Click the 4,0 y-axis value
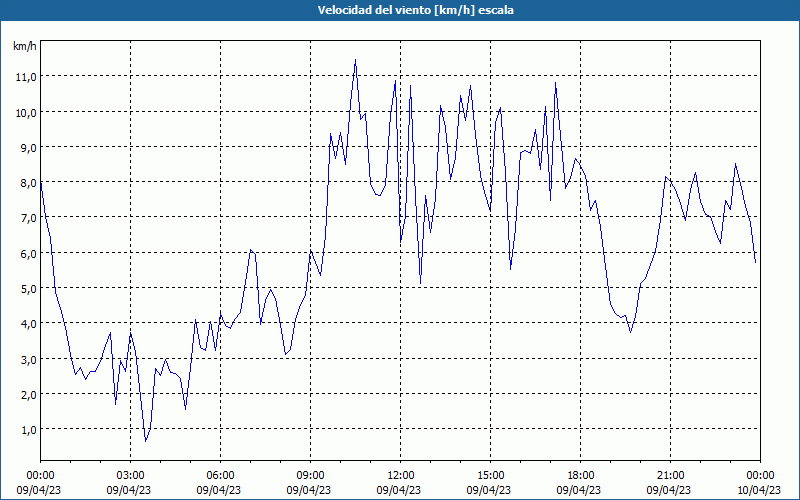Screen dimensions: 800x500 coord(28,323)
